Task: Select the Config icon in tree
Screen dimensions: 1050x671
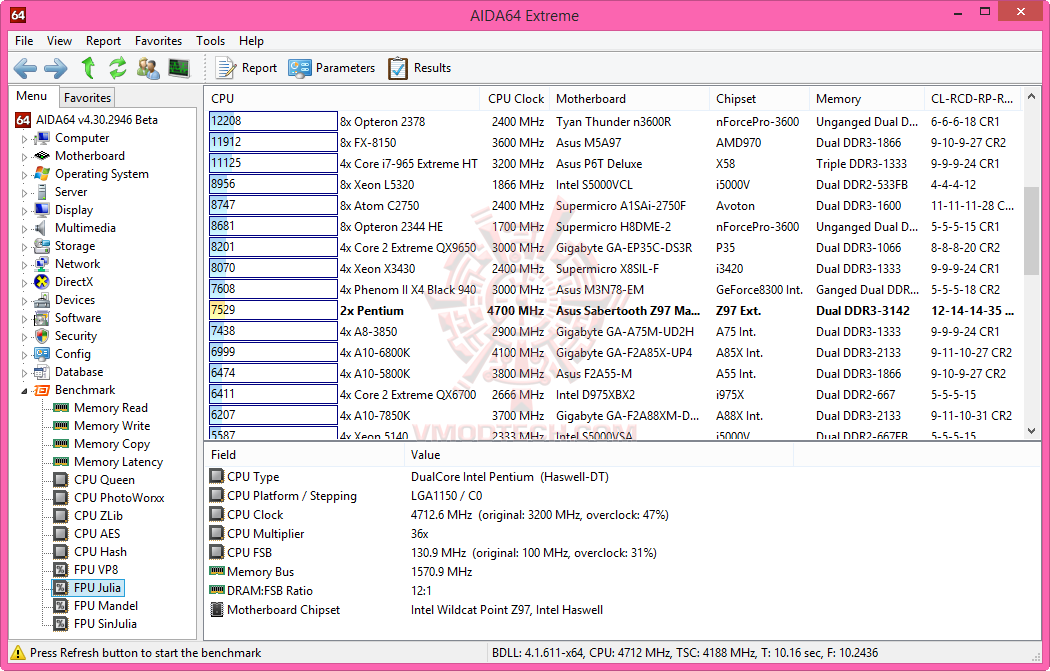Action: coord(42,354)
